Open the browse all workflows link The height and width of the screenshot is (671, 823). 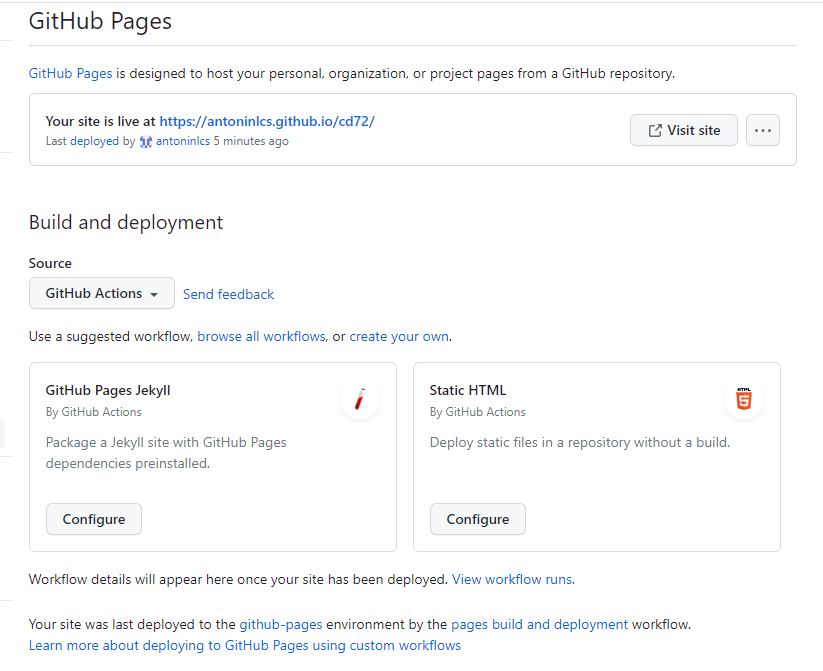pos(261,337)
